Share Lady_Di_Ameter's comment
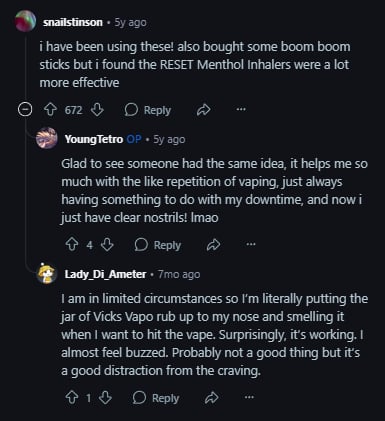 click(x=211, y=398)
